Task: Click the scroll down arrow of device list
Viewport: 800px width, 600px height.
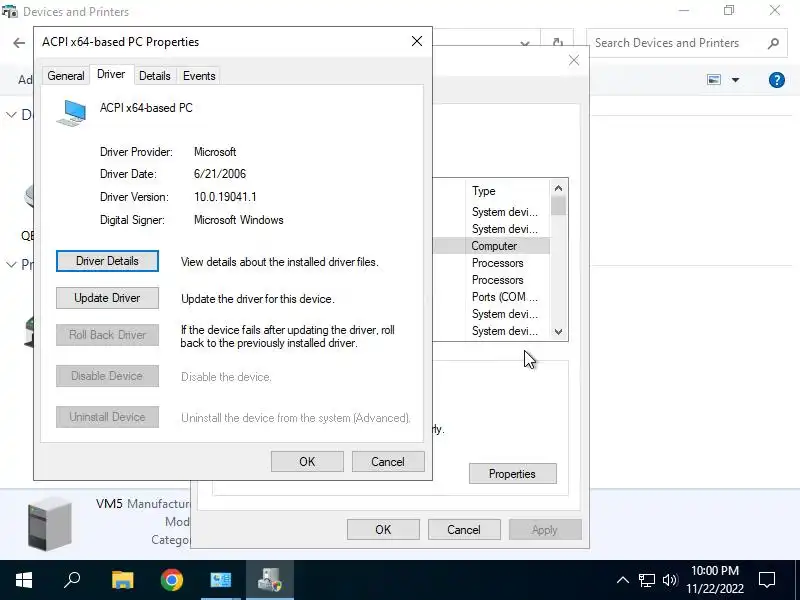Action: pos(558,332)
